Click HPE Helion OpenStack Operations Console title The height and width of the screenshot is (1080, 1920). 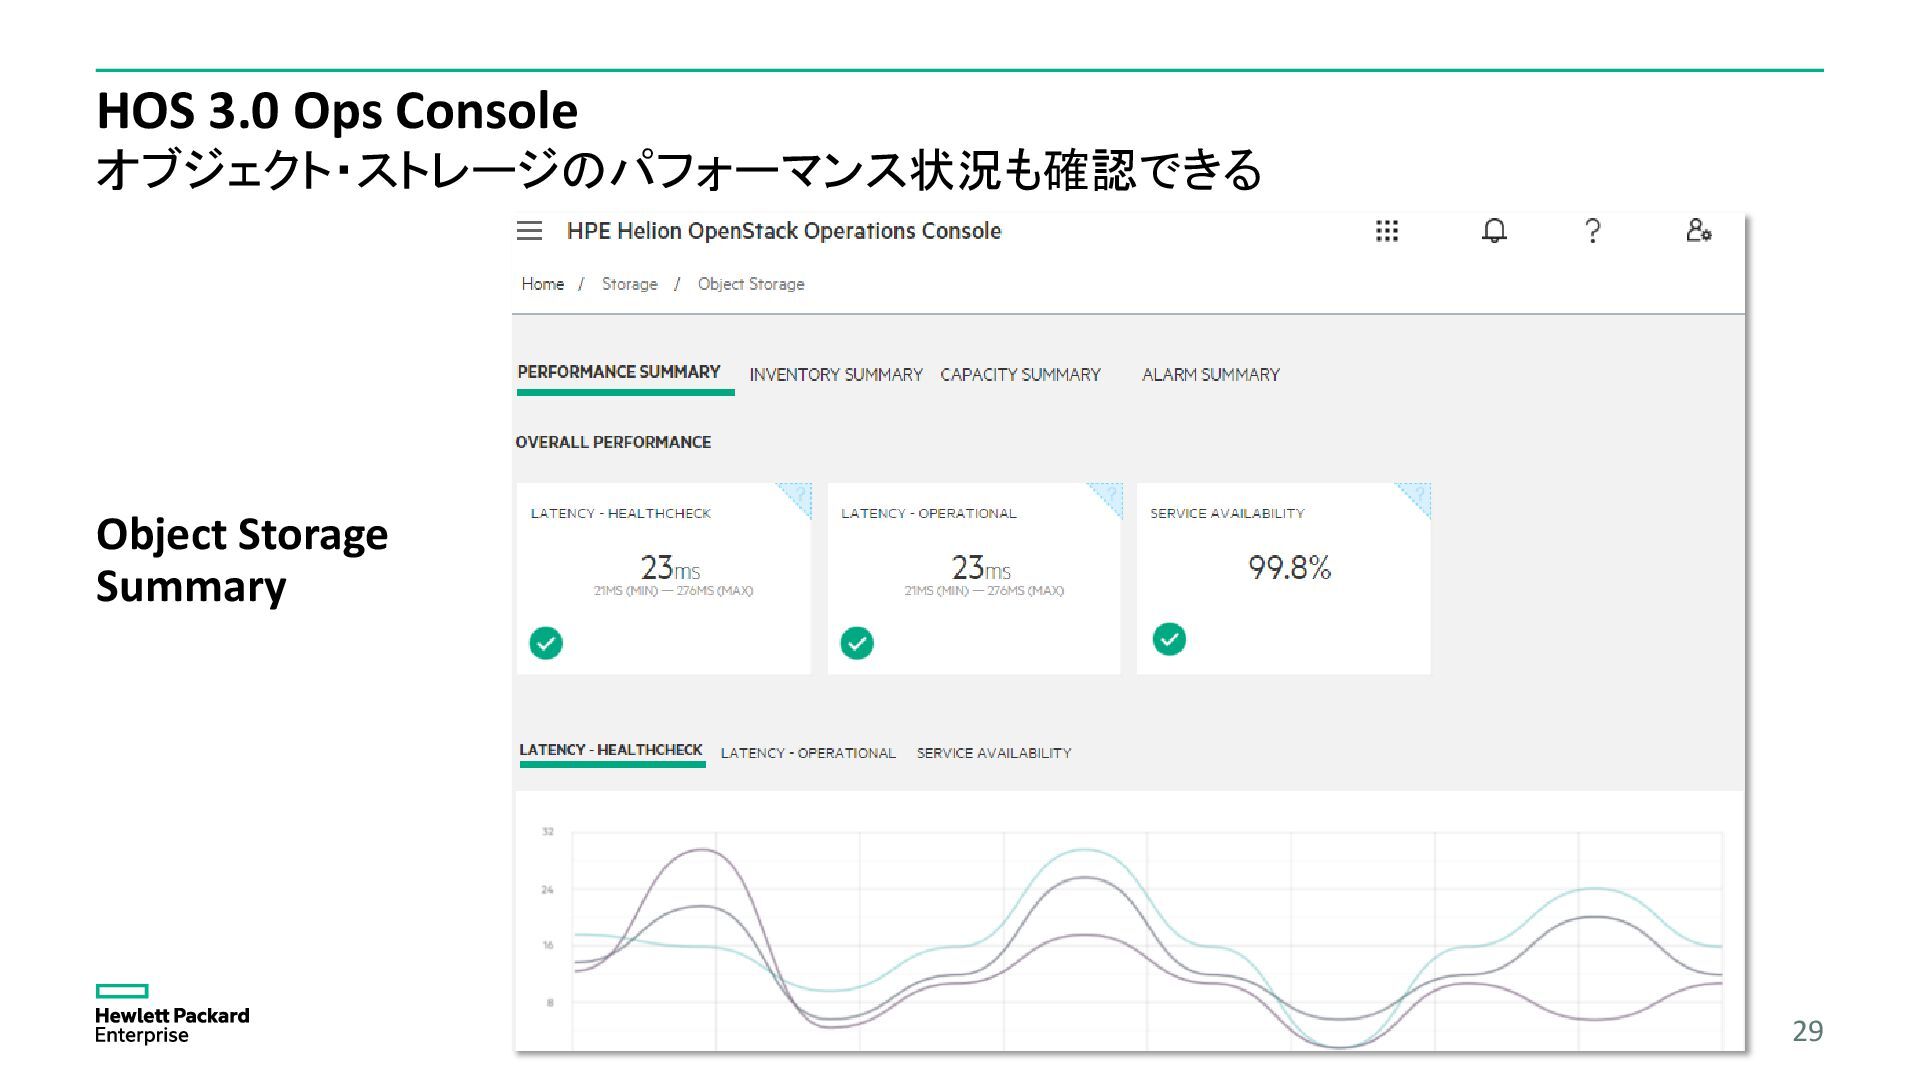pyautogui.click(x=784, y=231)
